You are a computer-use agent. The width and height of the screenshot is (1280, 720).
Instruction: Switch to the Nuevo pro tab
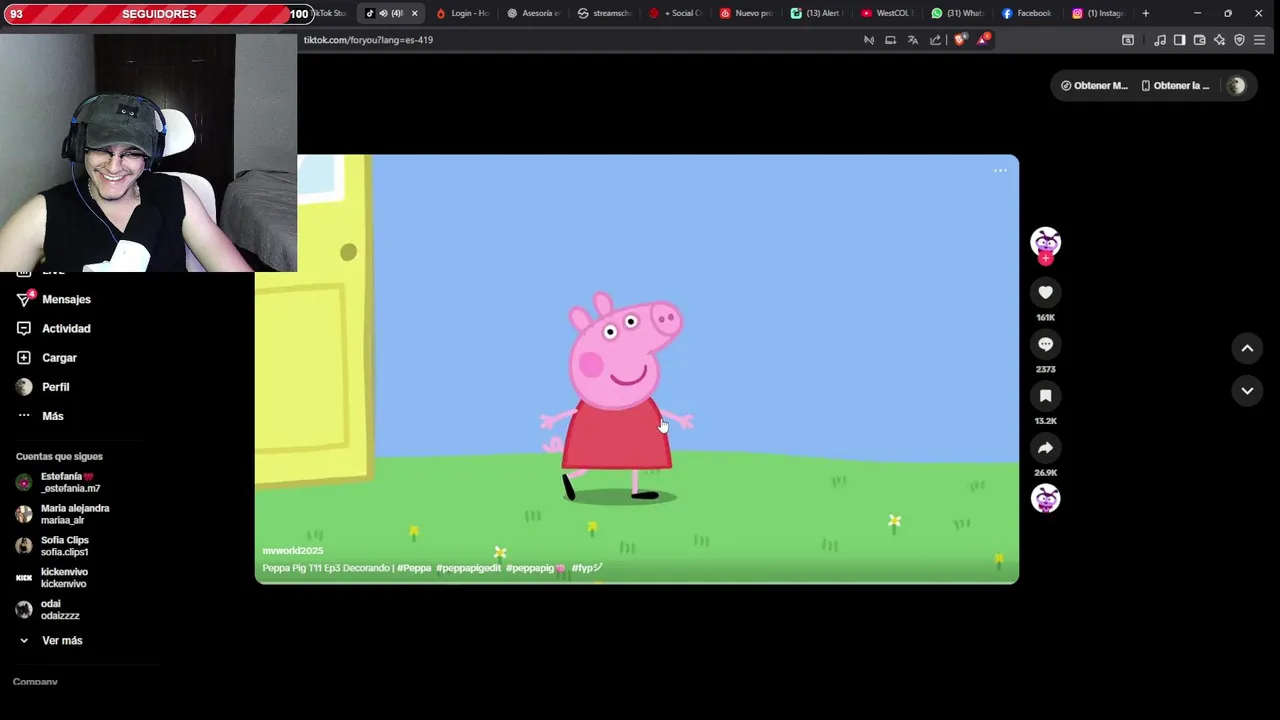[747, 13]
